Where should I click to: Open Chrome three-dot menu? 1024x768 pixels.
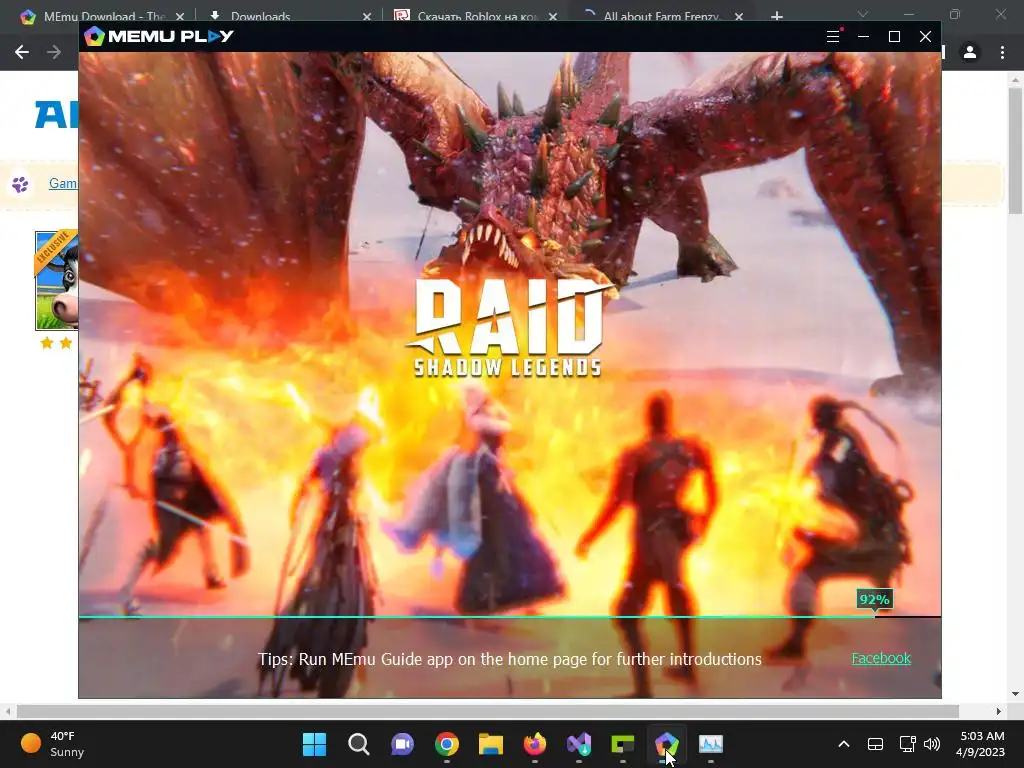pos(1002,52)
